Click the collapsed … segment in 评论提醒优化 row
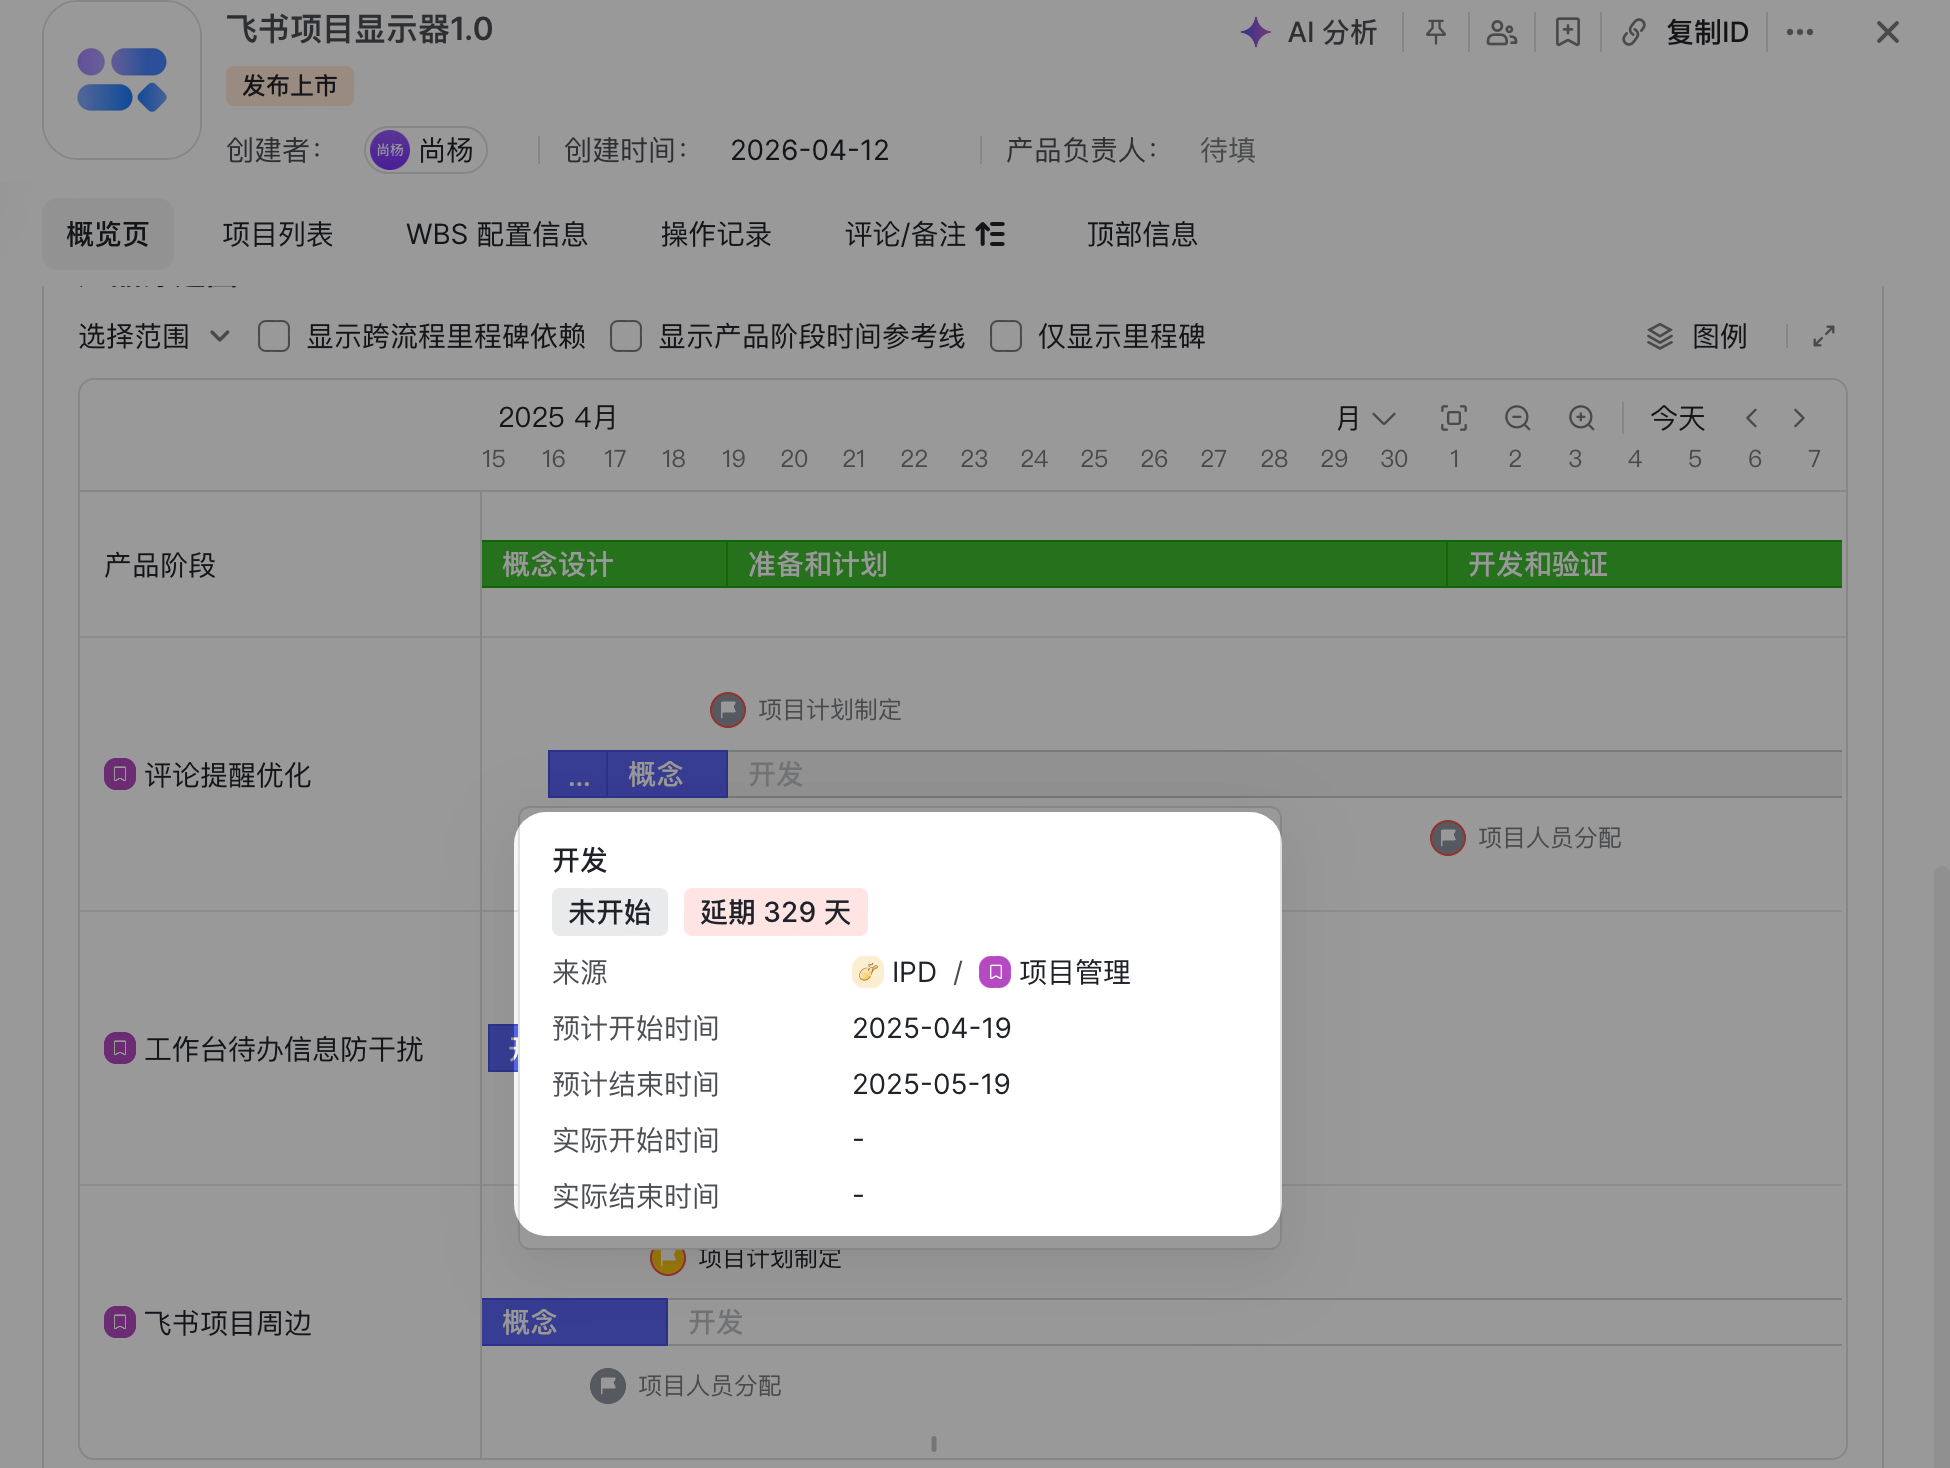The image size is (1950, 1468). coord(578,774)
